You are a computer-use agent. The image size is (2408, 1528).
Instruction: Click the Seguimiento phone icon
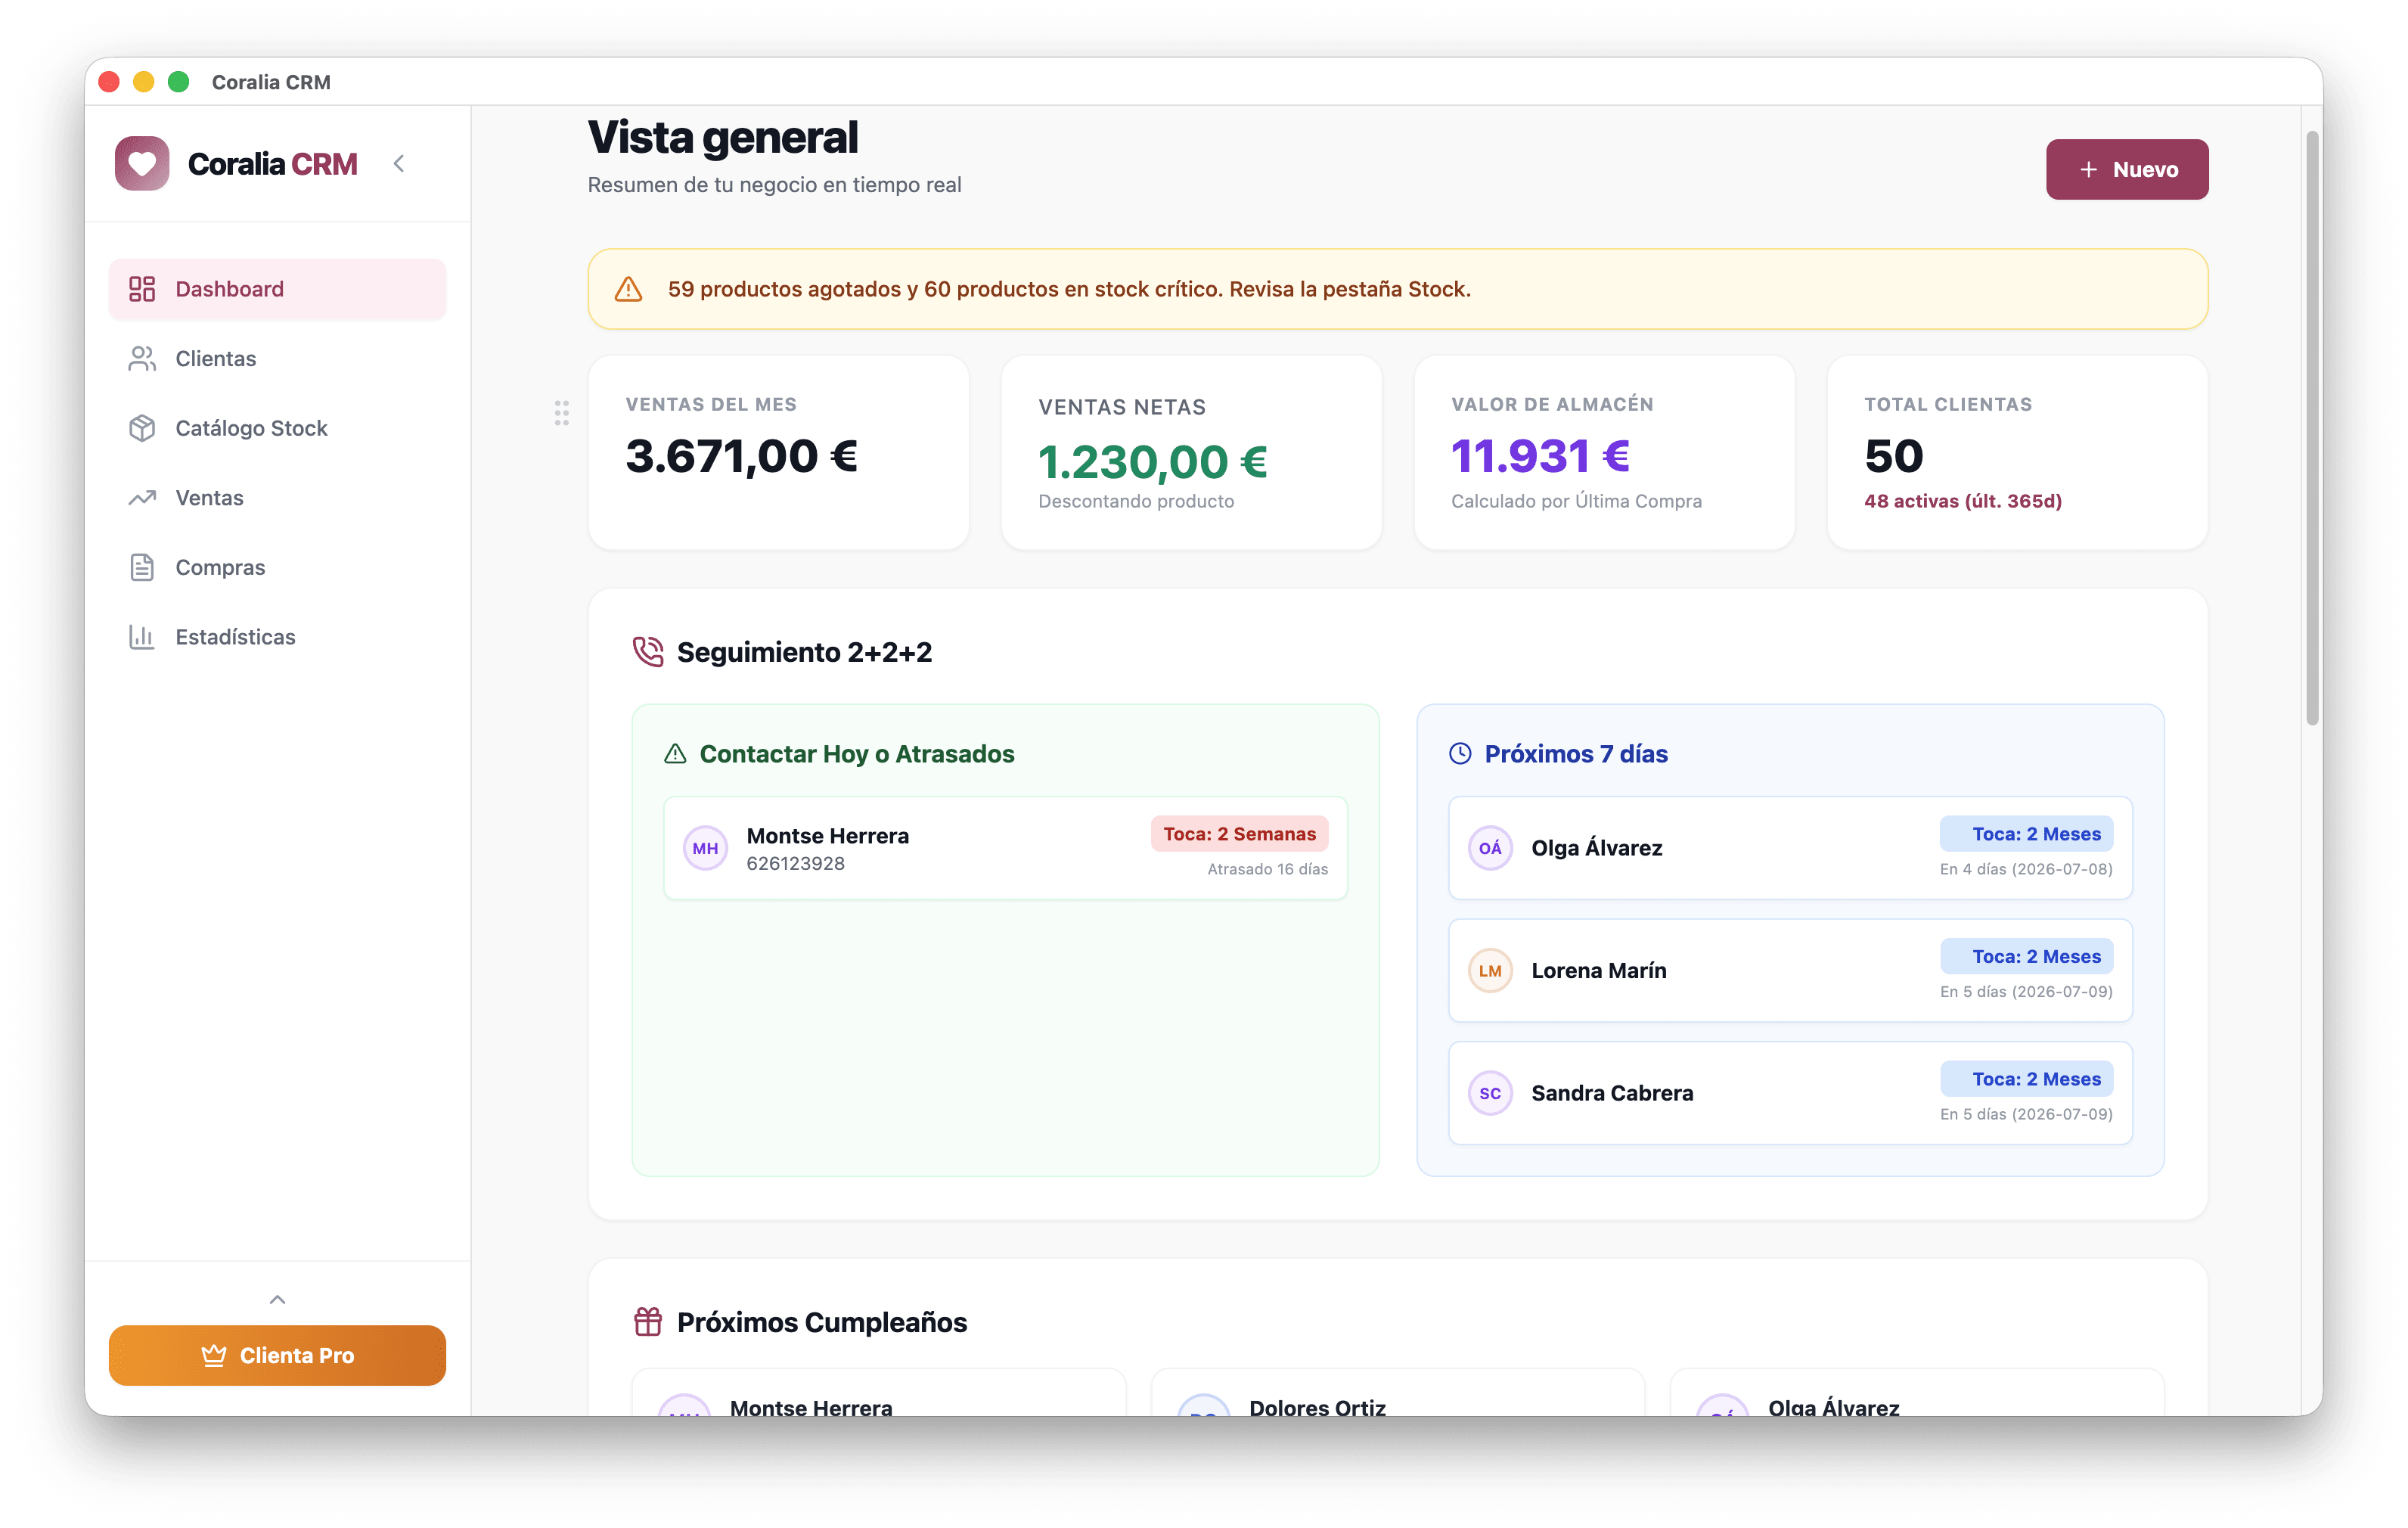pyautogui.click(x=648, y=652)
